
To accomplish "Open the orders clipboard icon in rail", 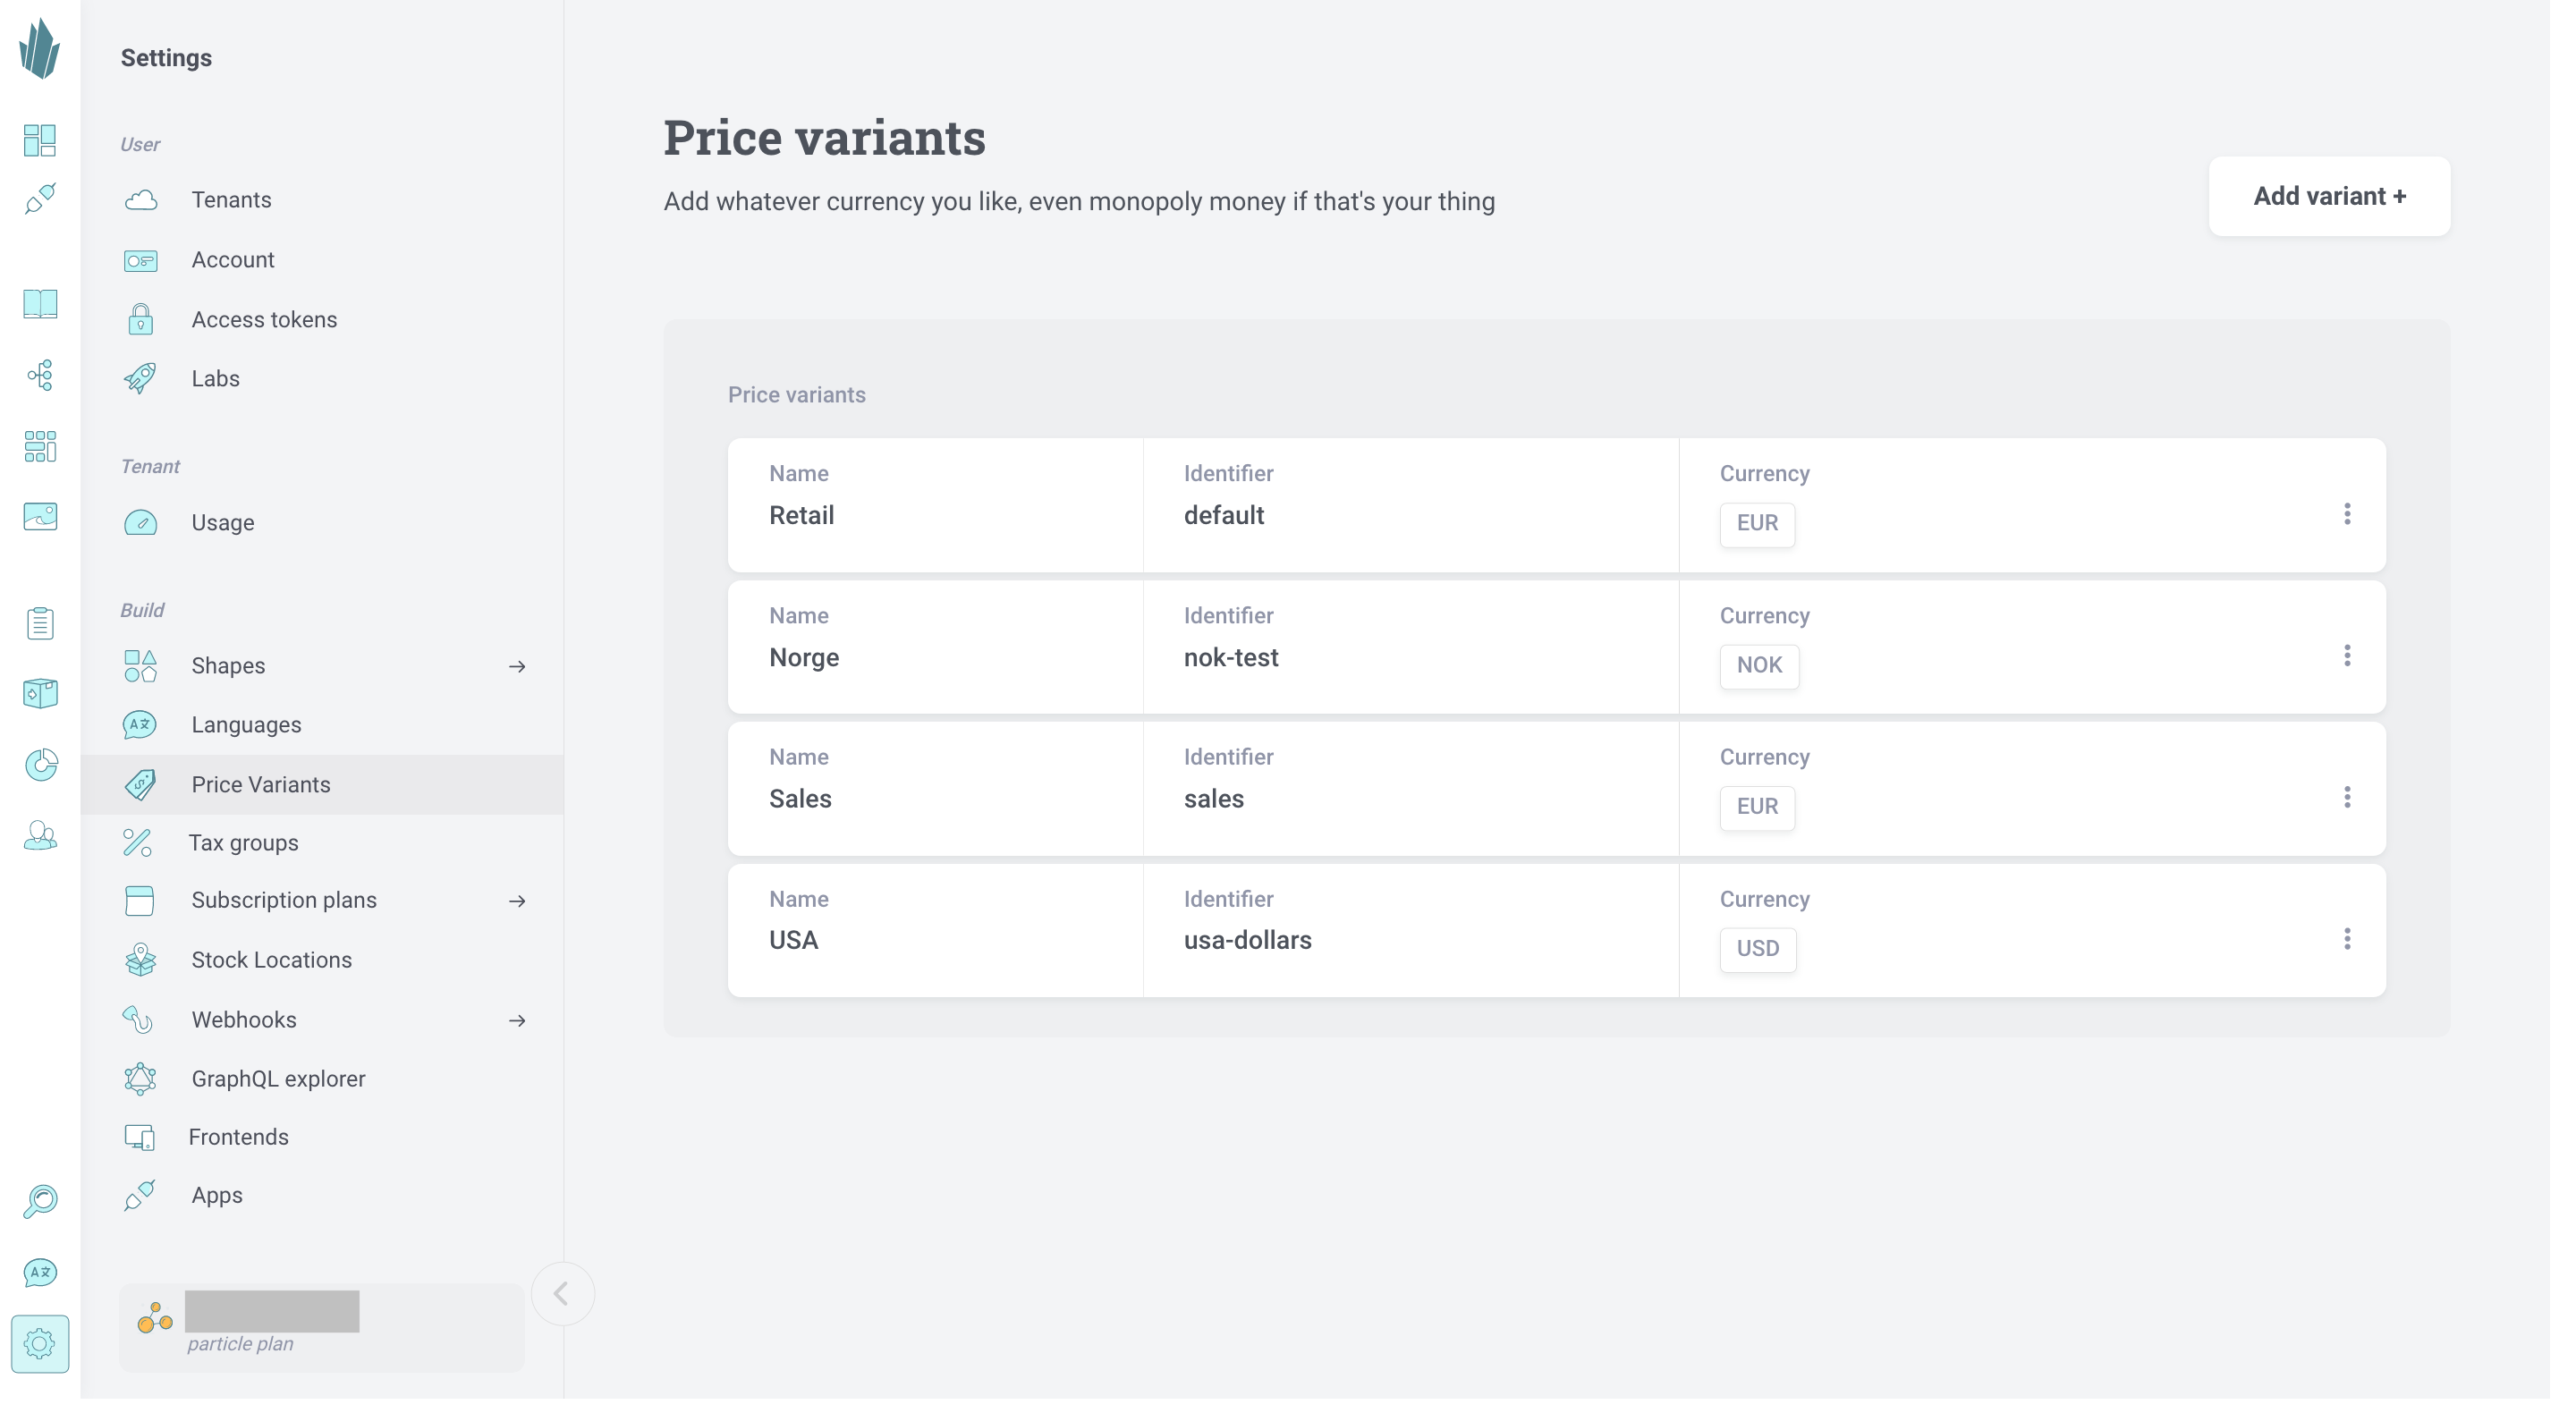I will 40,623.
